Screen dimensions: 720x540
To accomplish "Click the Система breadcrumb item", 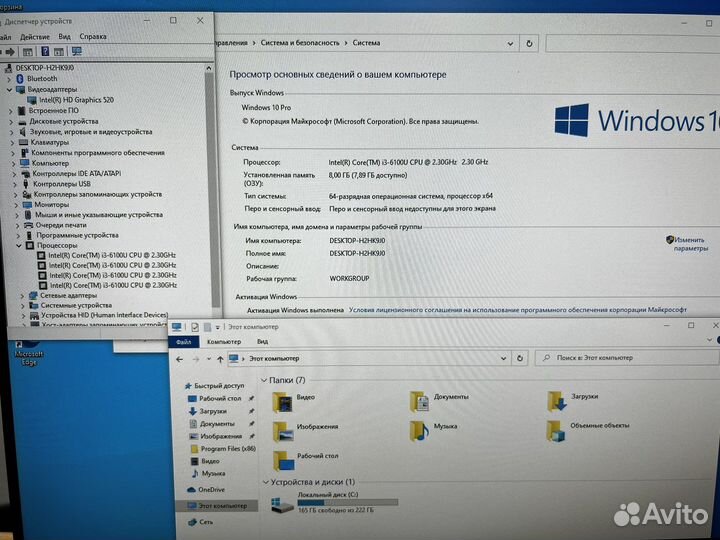I will [366, 43].
